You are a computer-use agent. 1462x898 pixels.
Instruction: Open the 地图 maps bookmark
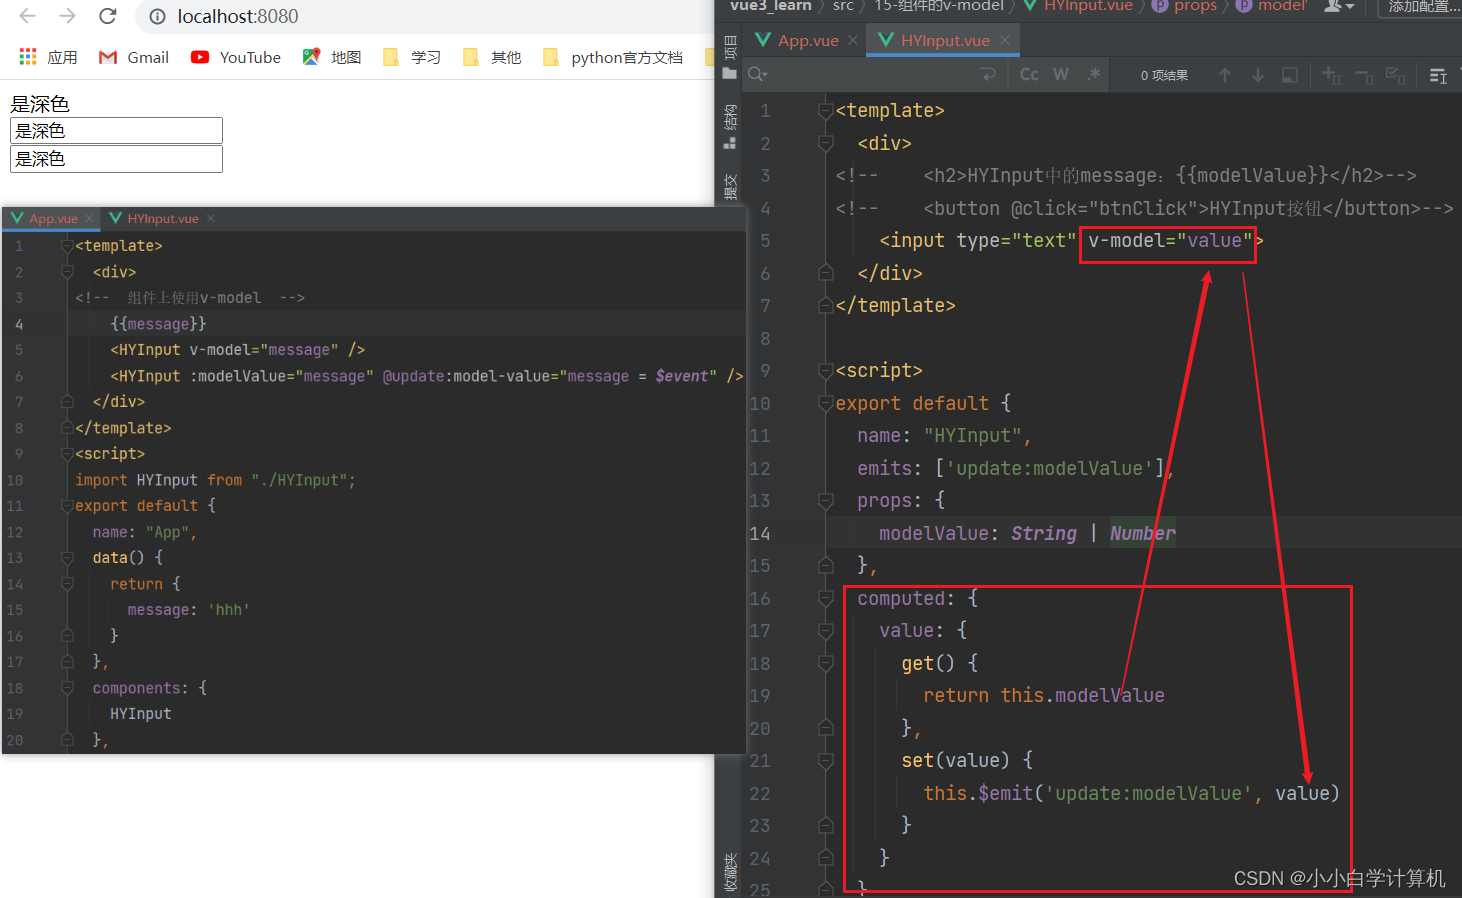click(332, 57)
